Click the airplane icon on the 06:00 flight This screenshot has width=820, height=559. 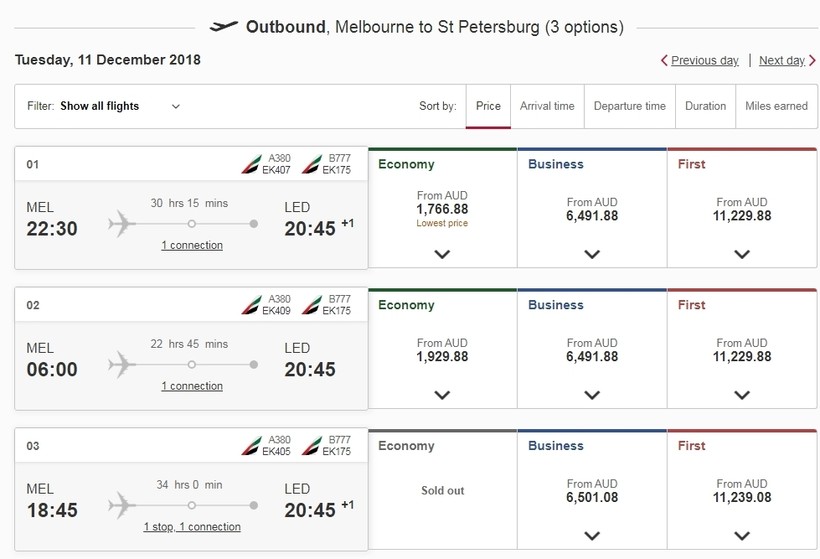[122, 364]
